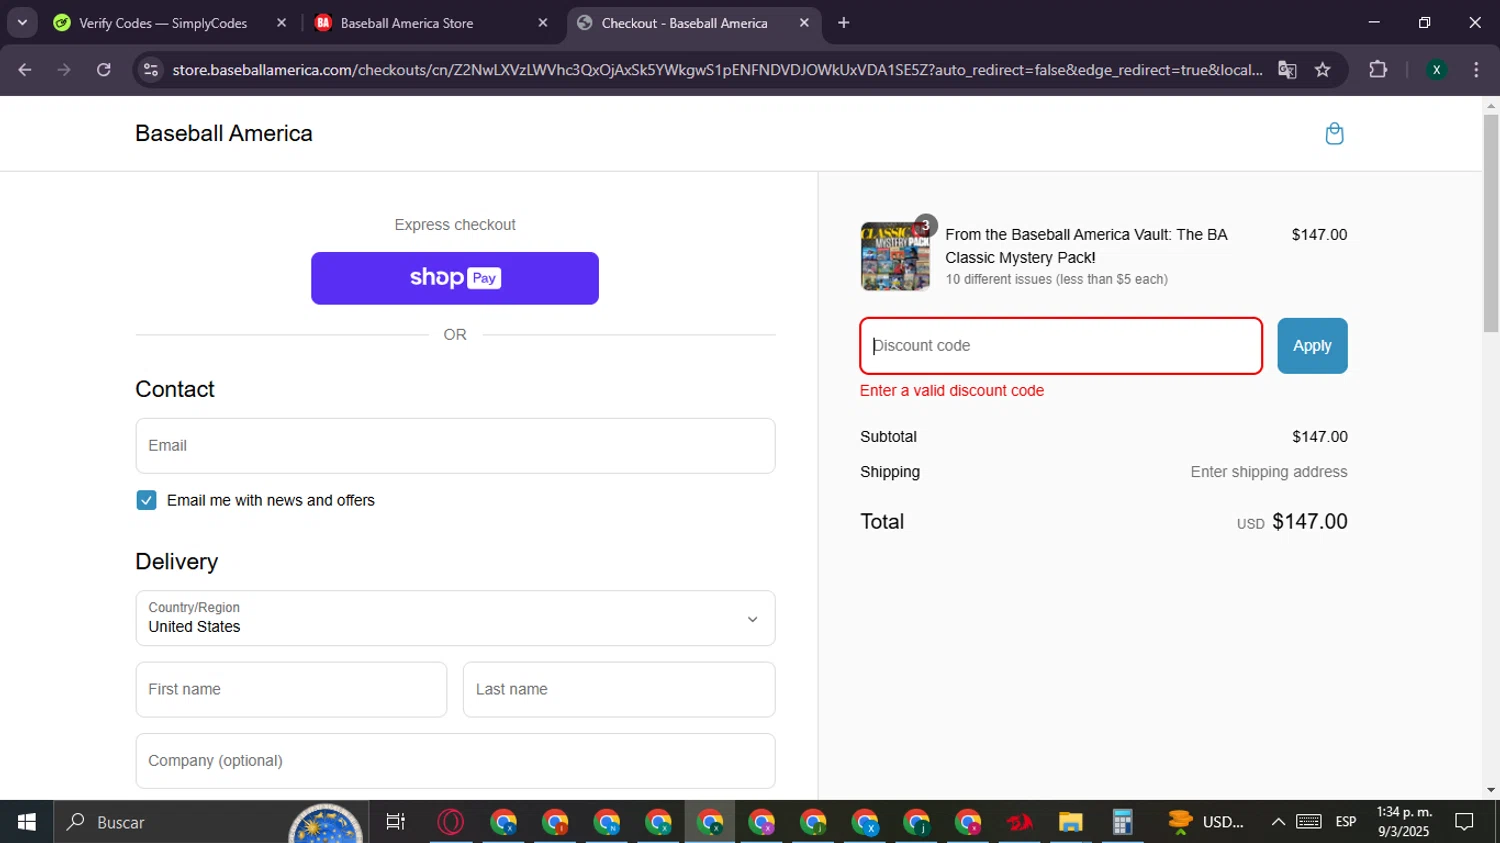Click into the Email field
Viewport: 1500px width, 843px height.
point(455,446)
